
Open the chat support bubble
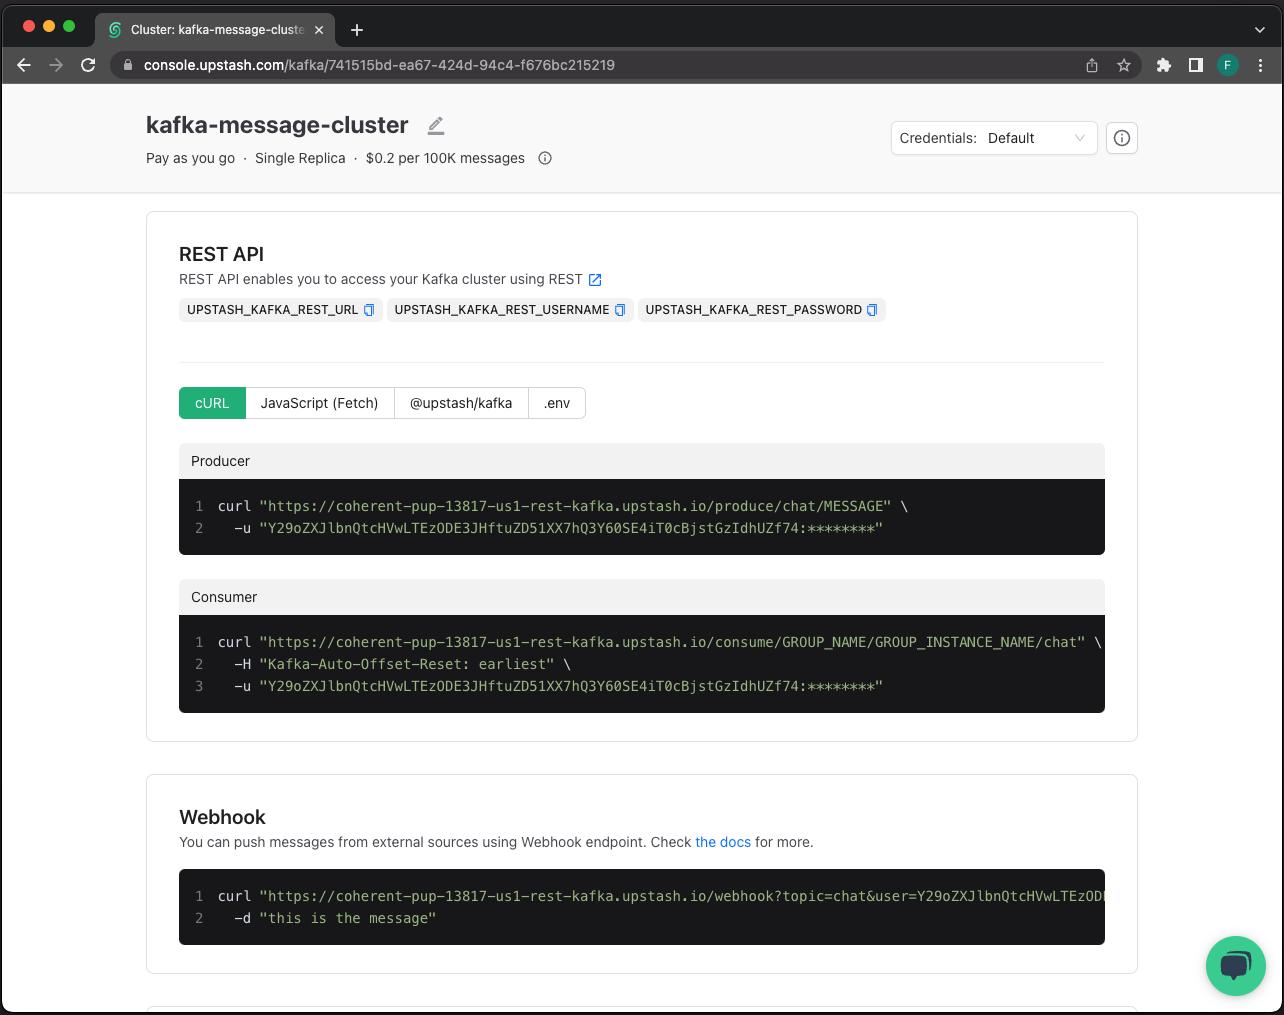1236,966
